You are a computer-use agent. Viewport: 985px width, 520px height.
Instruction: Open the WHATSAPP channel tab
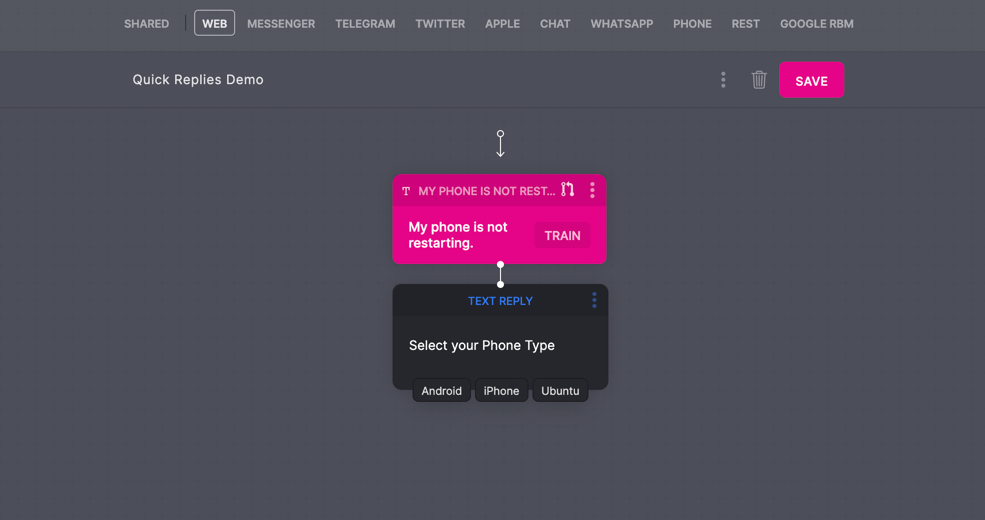point(622,24)
